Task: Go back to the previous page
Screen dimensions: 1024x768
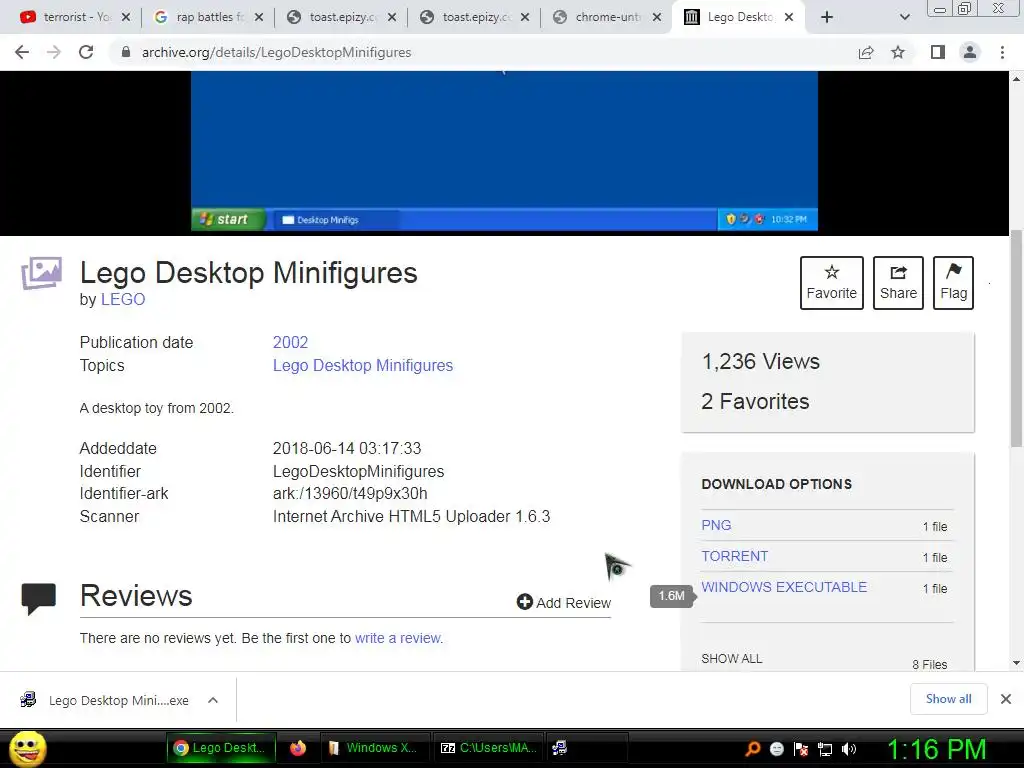Action: pyautogui.click(x=22, y=52)
